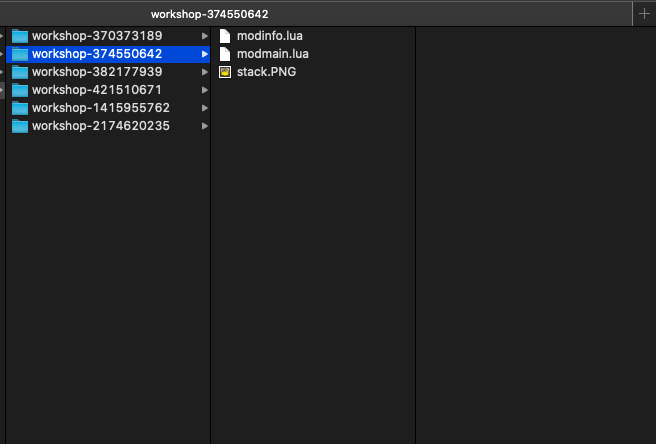Expand the workshop-382177939 disclosure arrow

click(205, 72)
